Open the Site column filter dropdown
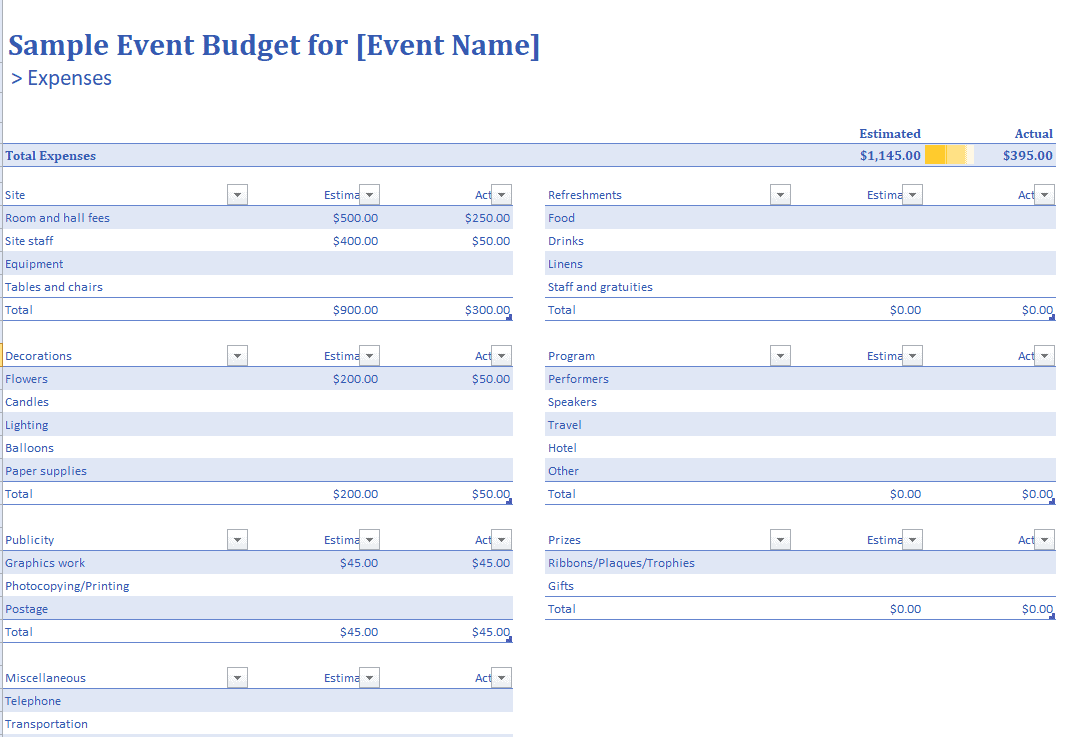Viewport: 1075px width, 737px height. (x=237, y=195)
